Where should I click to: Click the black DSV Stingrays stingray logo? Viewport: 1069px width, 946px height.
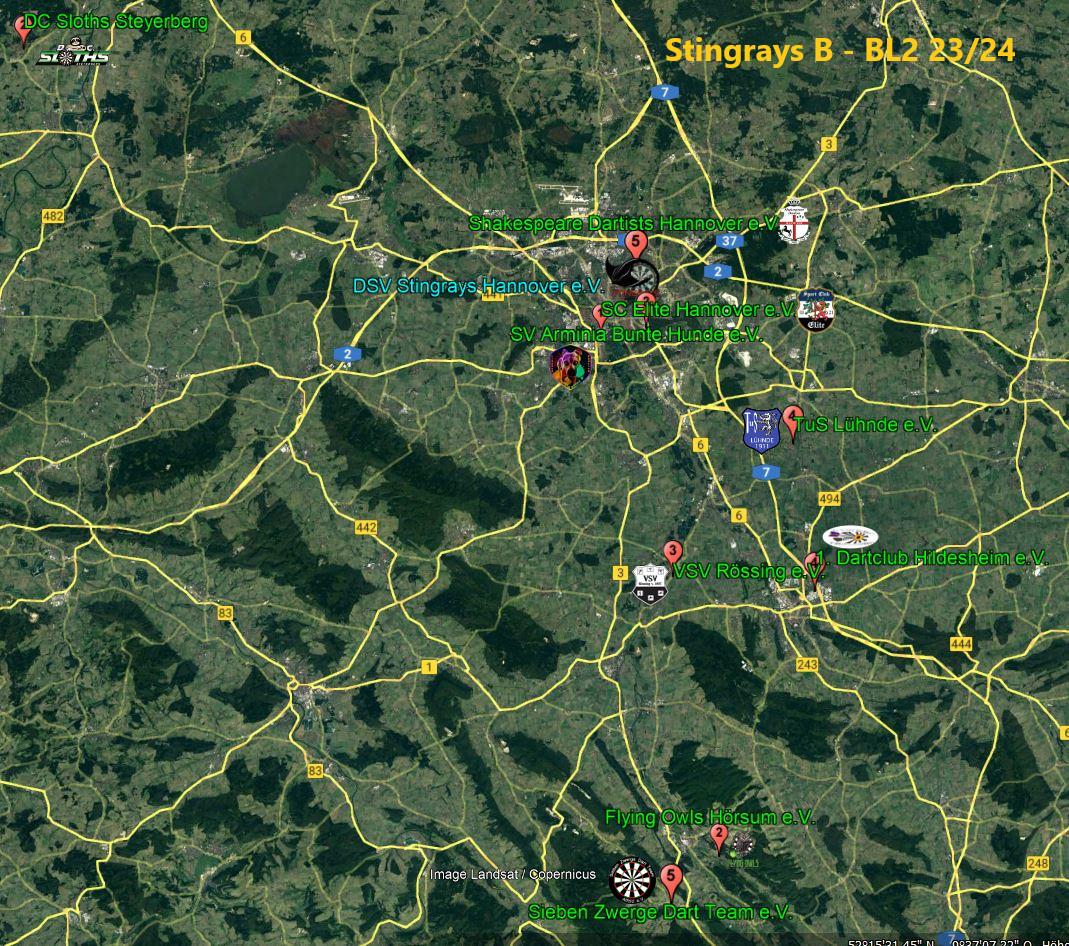630,275
